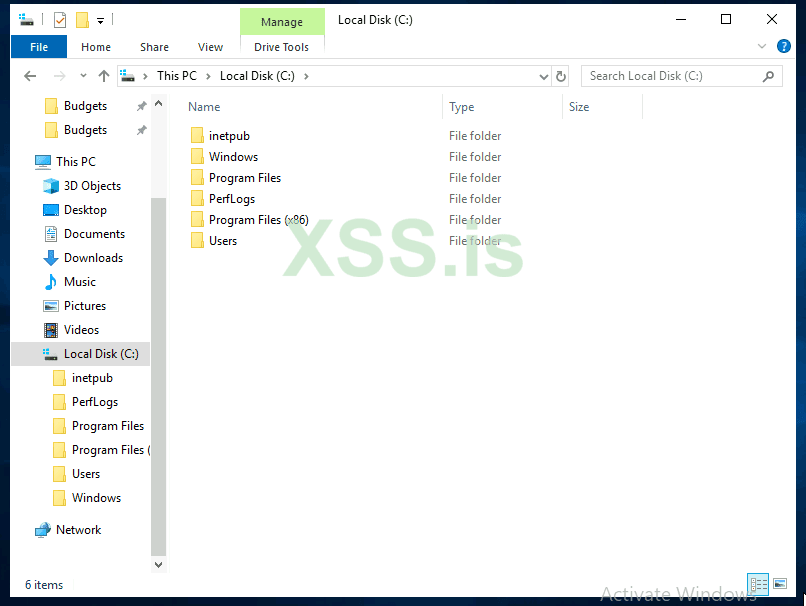Image resolution: width=806 pixels, height=606 pixels.
Task: Click the navigation pane scroll down arrow
Action: [x=158, y=565]
